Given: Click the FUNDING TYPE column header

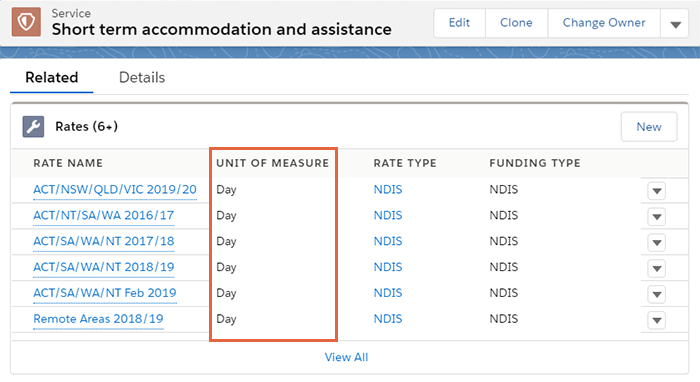Looking at the screenshot, I should [535, 163].
